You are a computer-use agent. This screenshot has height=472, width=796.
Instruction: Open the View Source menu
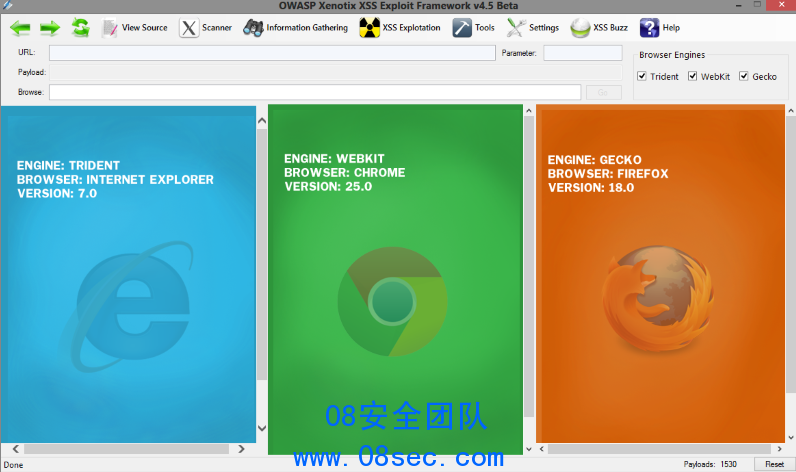(x=144, y=28)
